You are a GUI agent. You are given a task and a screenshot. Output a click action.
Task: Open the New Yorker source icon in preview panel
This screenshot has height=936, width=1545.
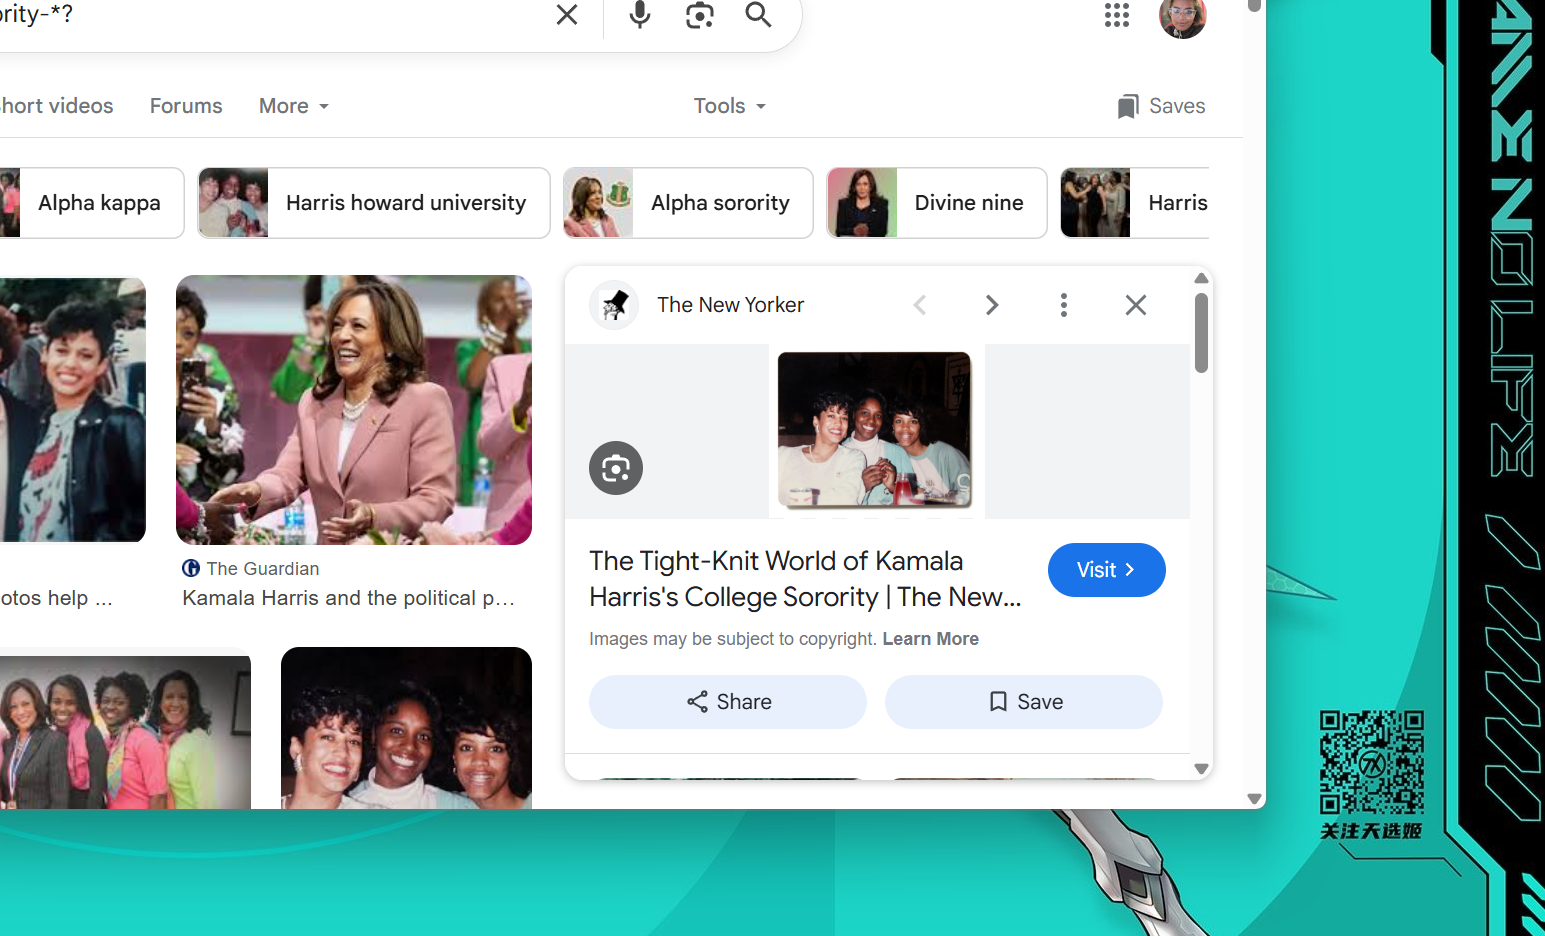click(614, 305)
